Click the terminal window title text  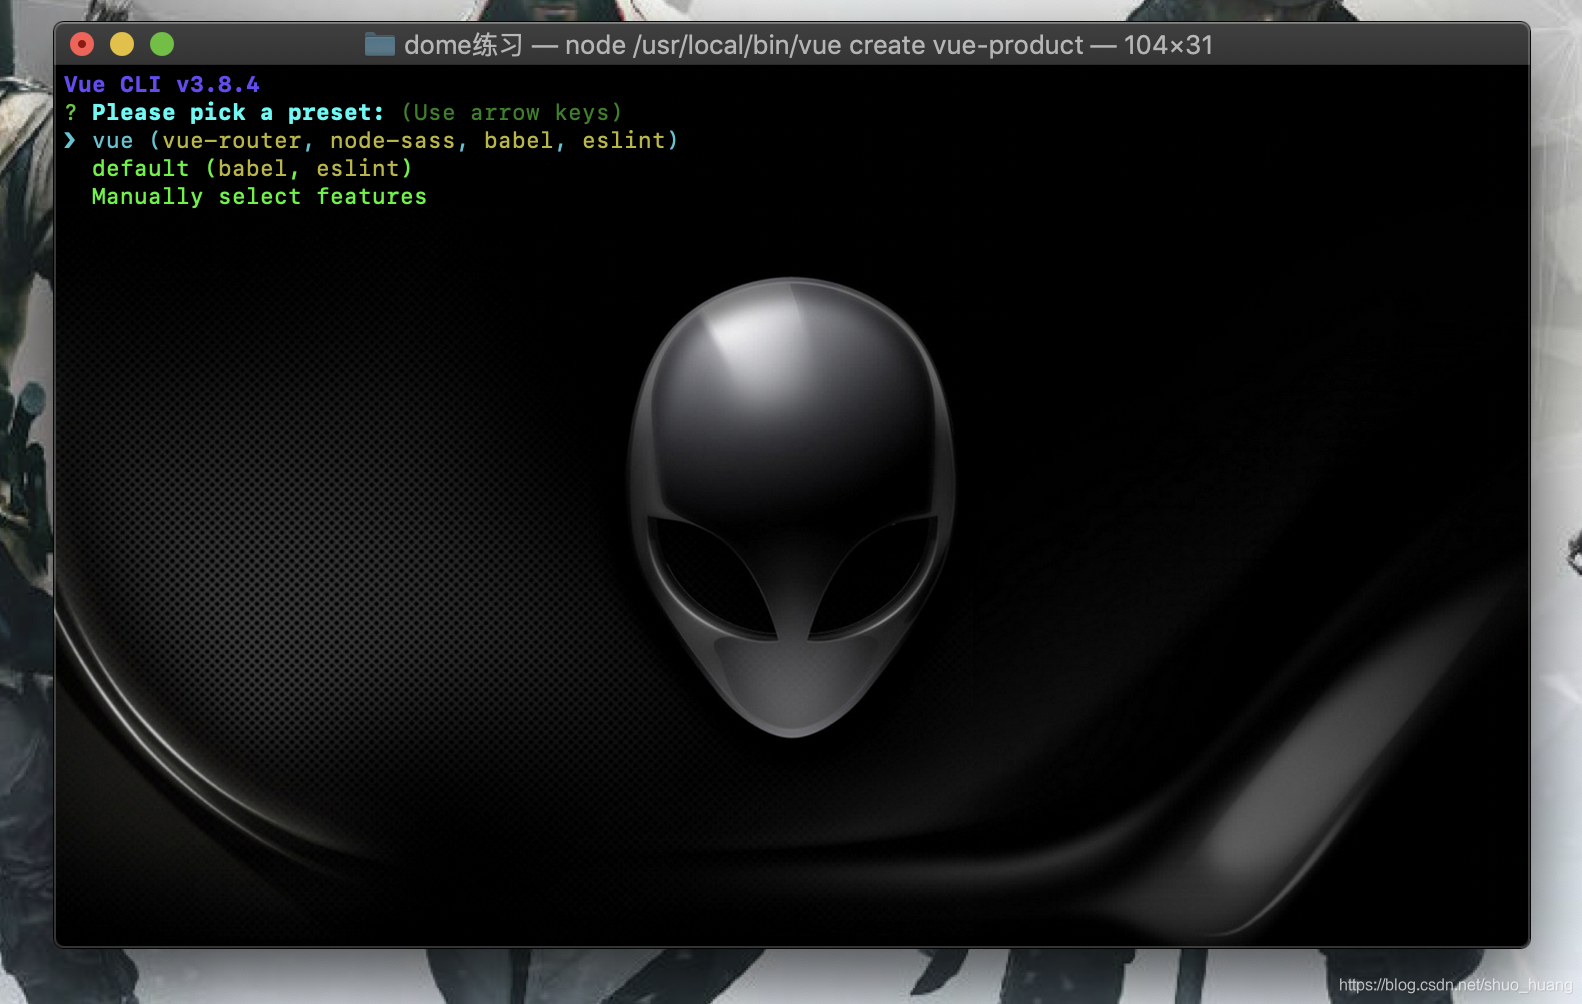tap(808, 45)
